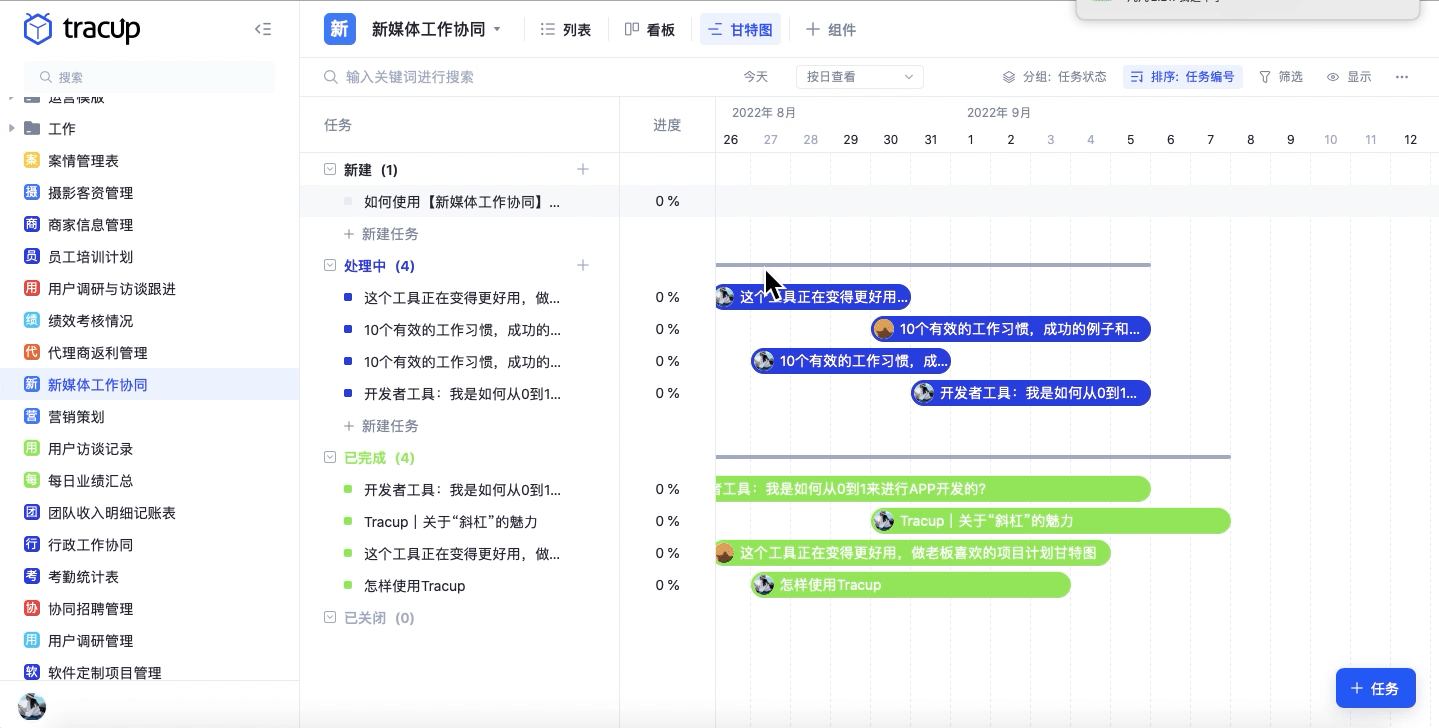Viewport: 1439px width, 728px height.
Task: Click plus icon beside 新建 group
Action: (583, 169)
